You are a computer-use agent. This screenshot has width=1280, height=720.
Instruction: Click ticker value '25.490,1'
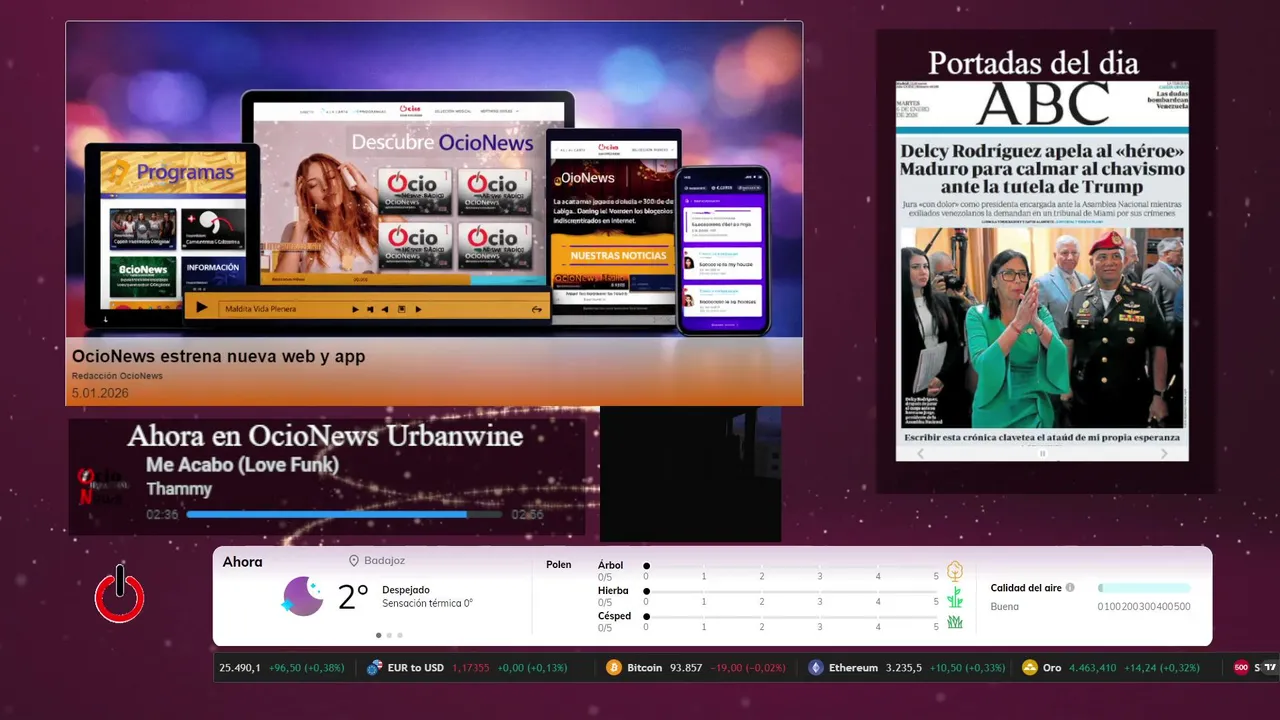pyautogui.click(x=240, y=668)
